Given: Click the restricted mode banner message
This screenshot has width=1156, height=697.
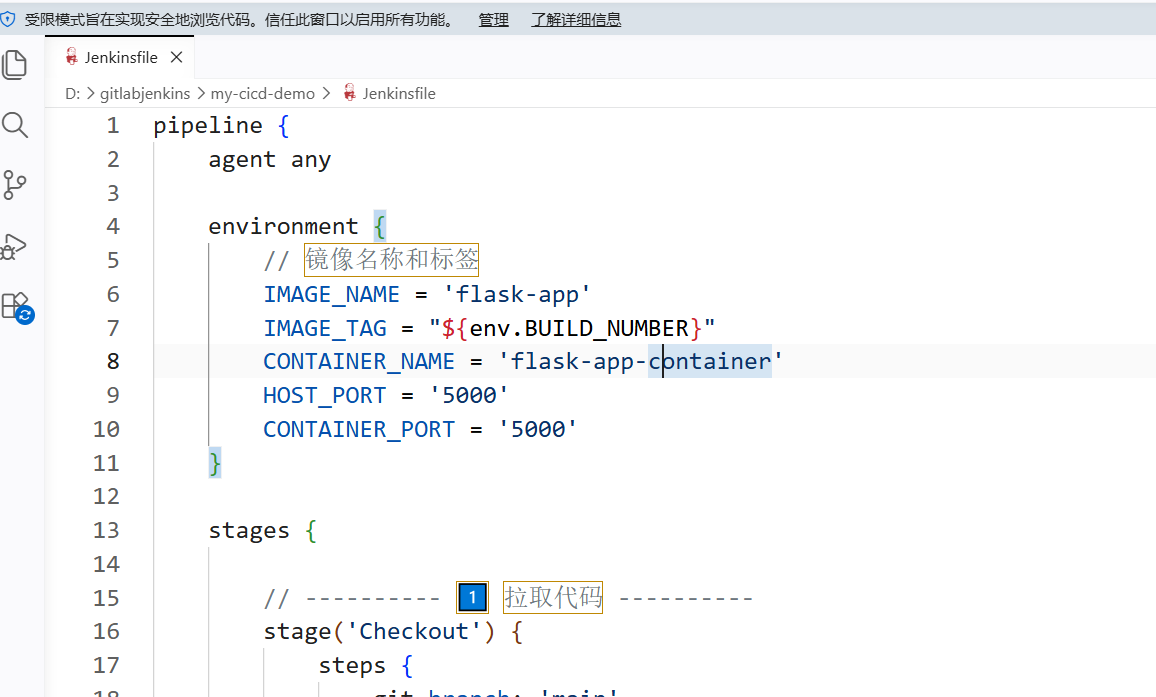Looking at the screenshot, I should coord(241,19).
